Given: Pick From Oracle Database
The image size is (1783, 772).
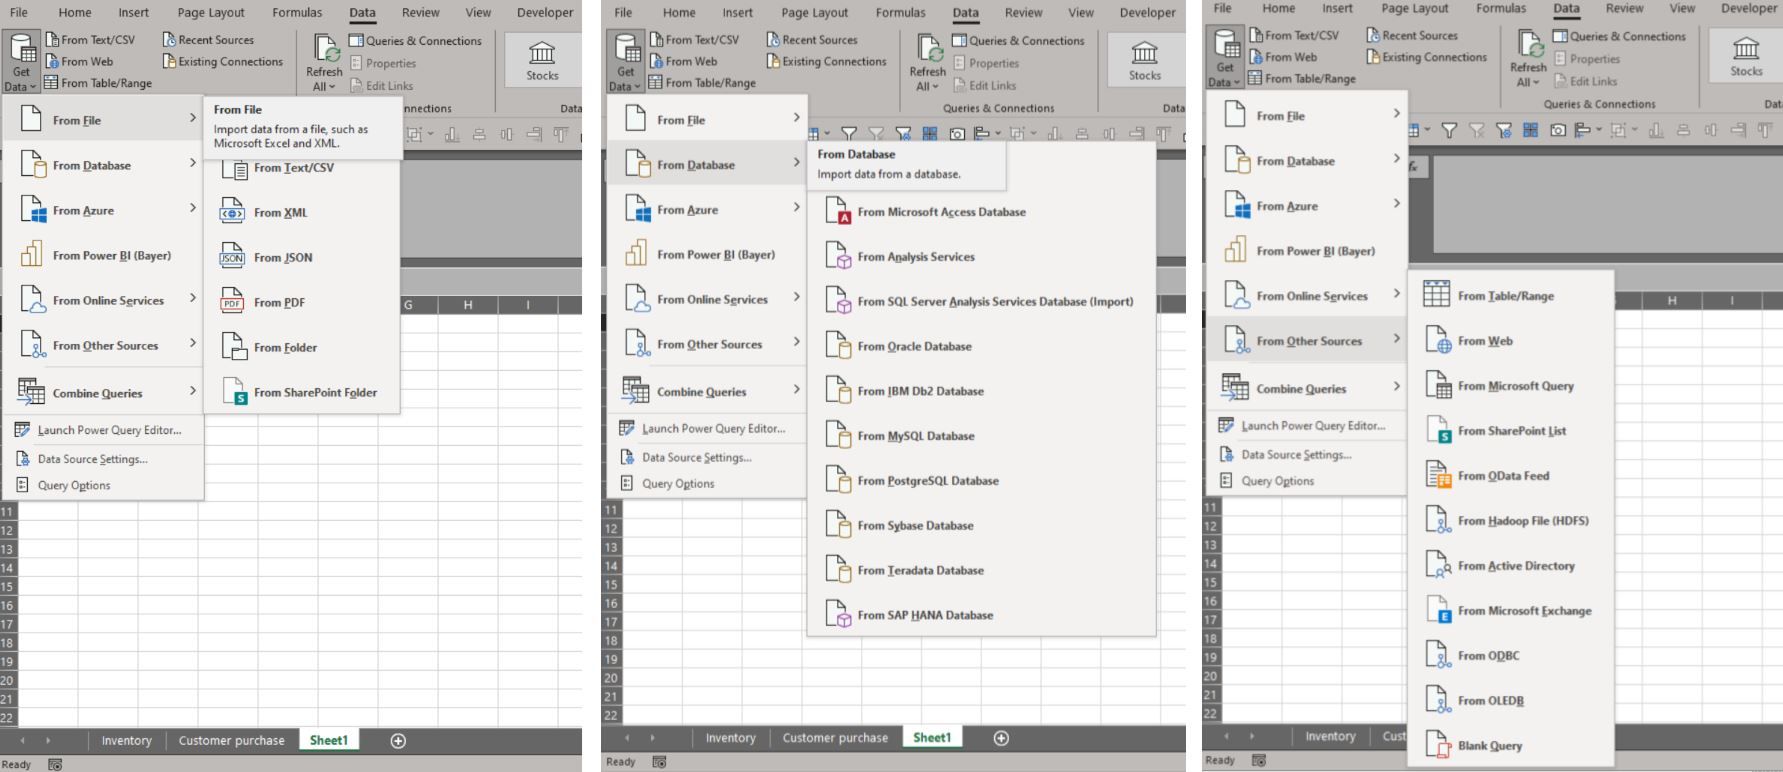Looking at the screenshot, I should coord(981,346).
